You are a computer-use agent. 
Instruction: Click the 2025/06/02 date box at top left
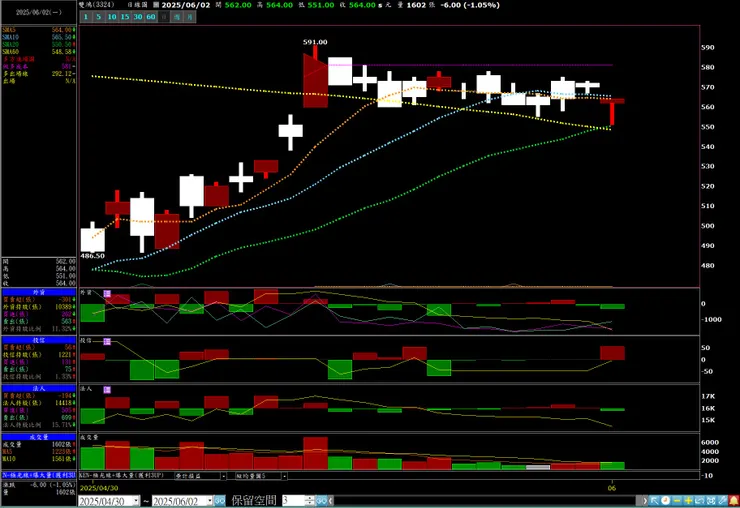(39, 12)
